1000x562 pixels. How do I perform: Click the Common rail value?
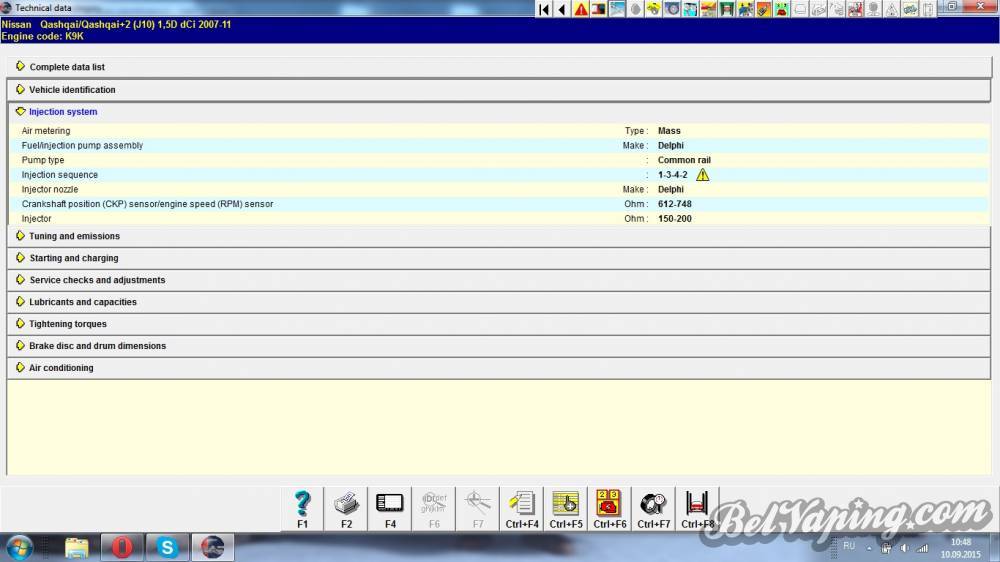pos(684,160)
